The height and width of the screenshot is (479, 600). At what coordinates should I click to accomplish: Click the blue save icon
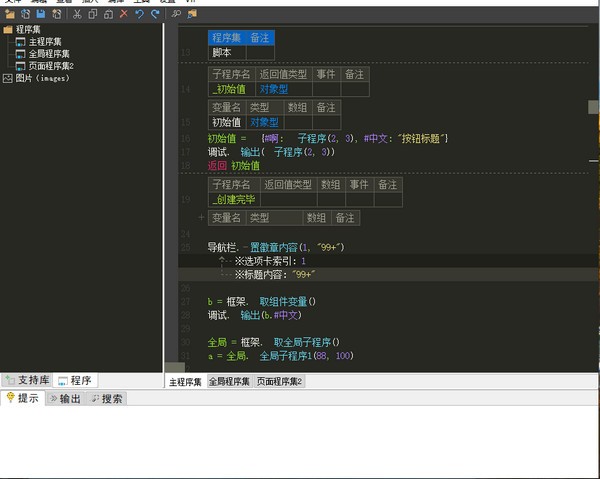(41, 14)
